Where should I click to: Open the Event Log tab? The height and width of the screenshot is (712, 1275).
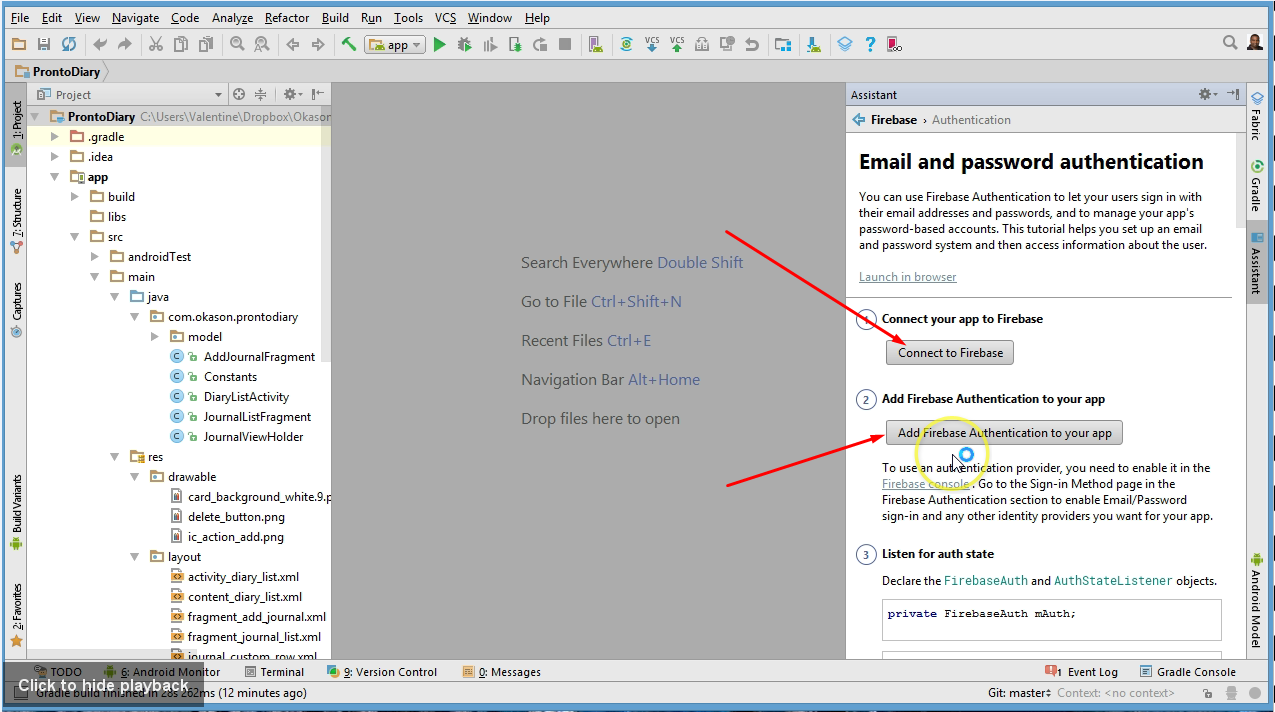coord(1081,672)
